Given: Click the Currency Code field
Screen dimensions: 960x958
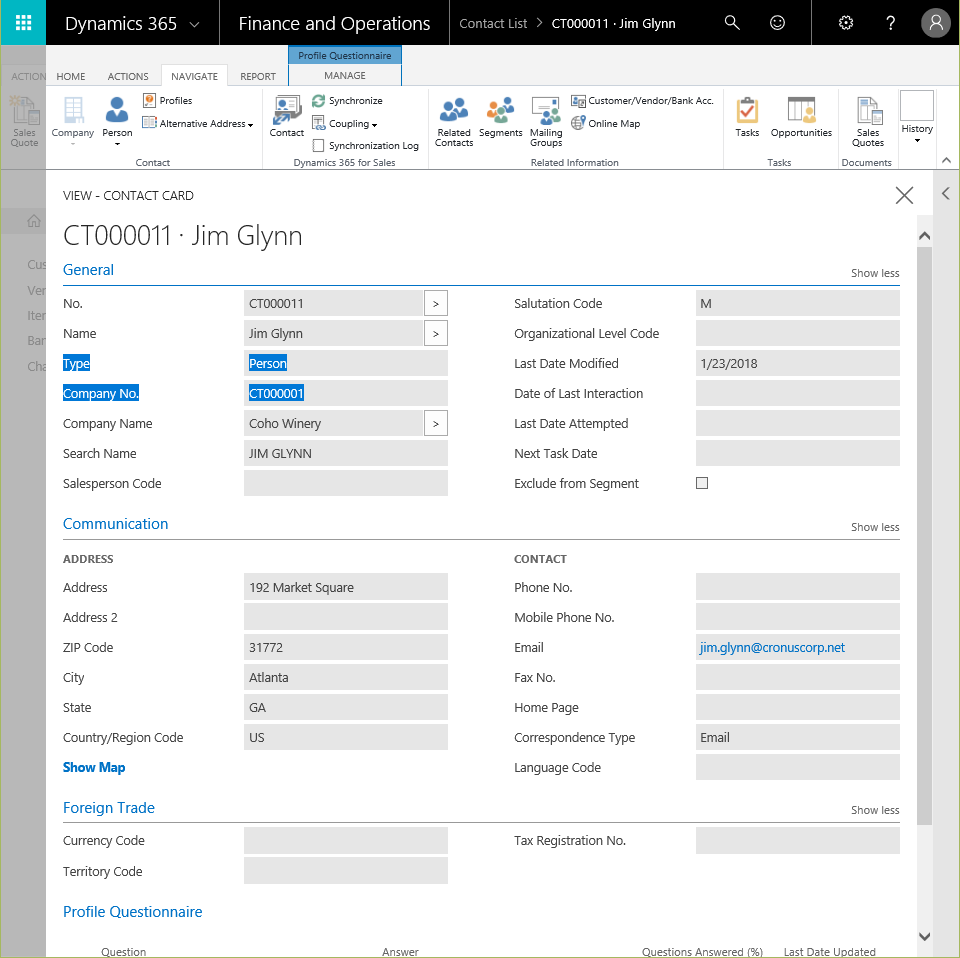Looking at the screenshot, I should (x=345, y=840).
